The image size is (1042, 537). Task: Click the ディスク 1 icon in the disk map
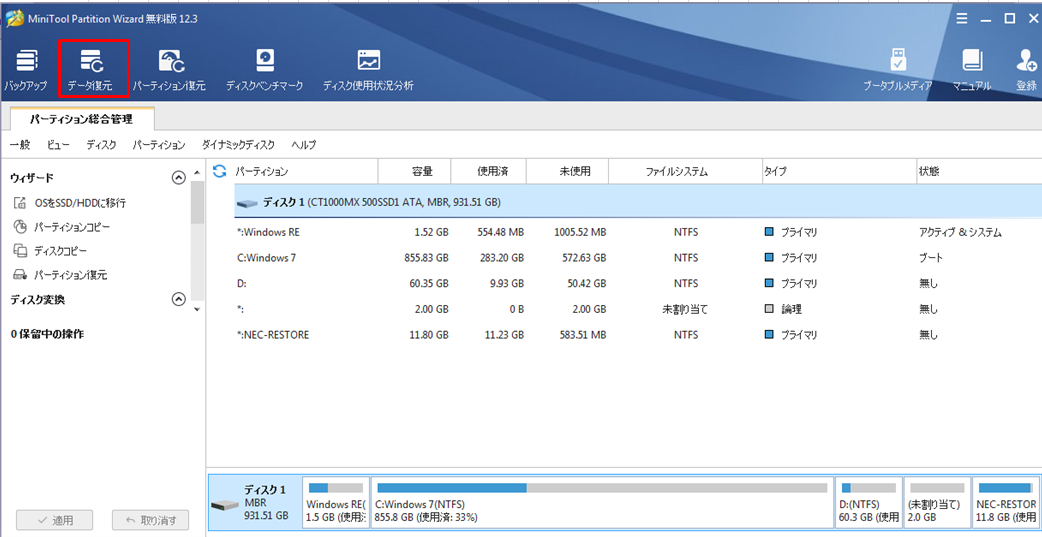(x=225, y=505)
